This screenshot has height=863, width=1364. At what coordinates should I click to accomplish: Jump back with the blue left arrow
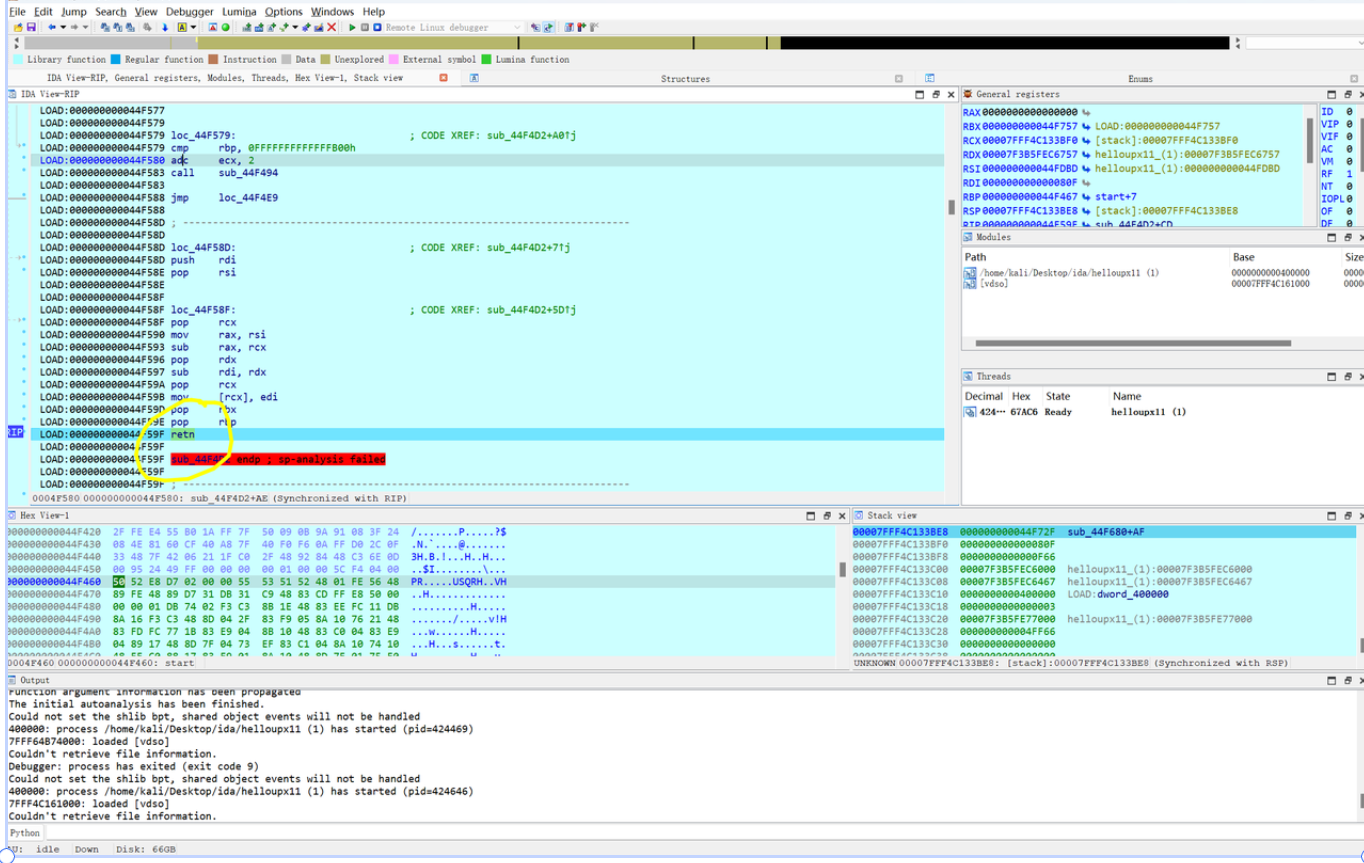click(51, 27)
